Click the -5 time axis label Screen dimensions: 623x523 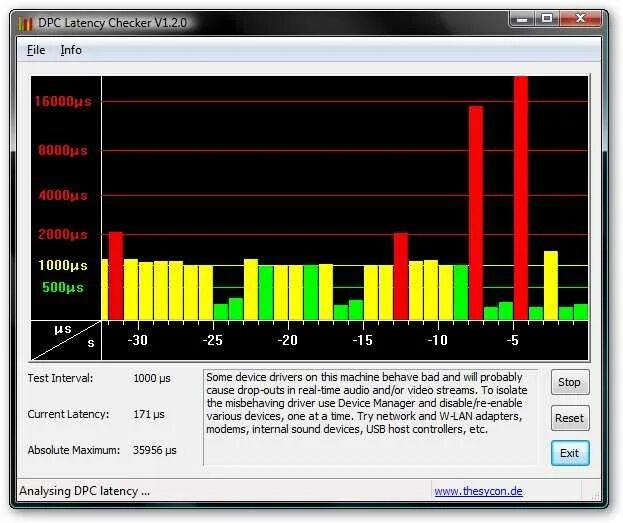click(x=513, y=340)
